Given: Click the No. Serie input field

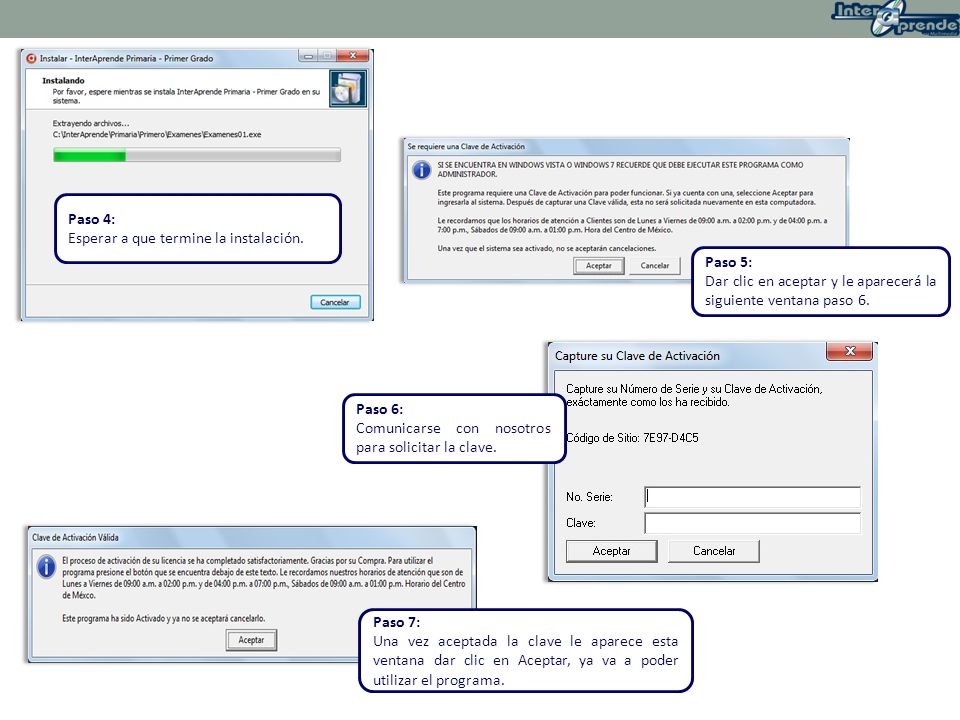Looking at the screenshot, I should (x=752, y=497).
